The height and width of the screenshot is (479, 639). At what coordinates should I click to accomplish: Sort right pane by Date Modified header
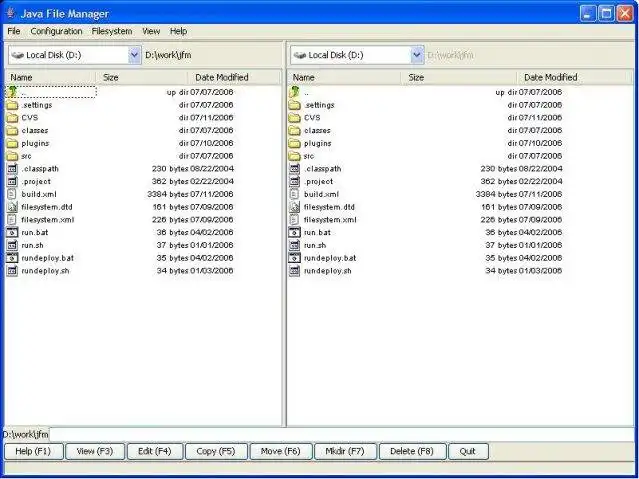574,77
